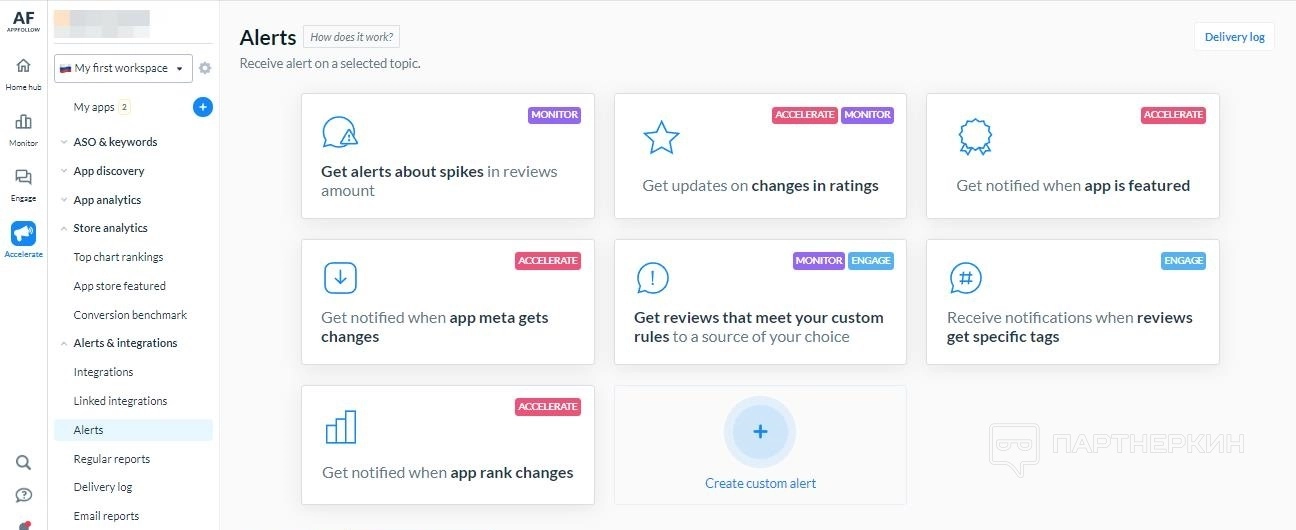This screenshot has height=530, width=1296.
Task: Click the Delivery log button
Action: 1234,37
